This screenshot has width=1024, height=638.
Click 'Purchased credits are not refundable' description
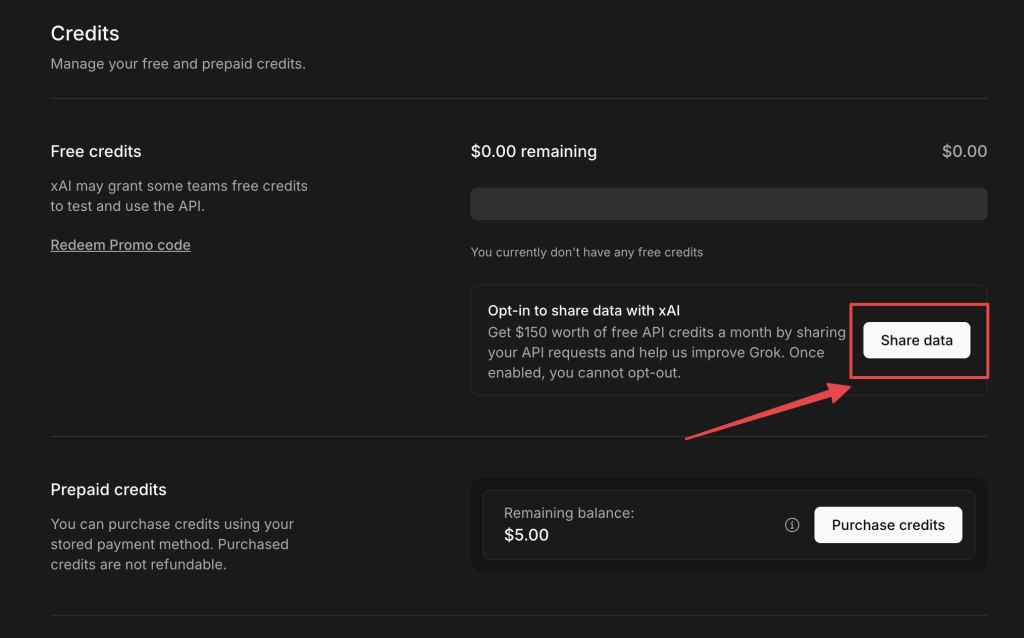[x=172, y=544]
